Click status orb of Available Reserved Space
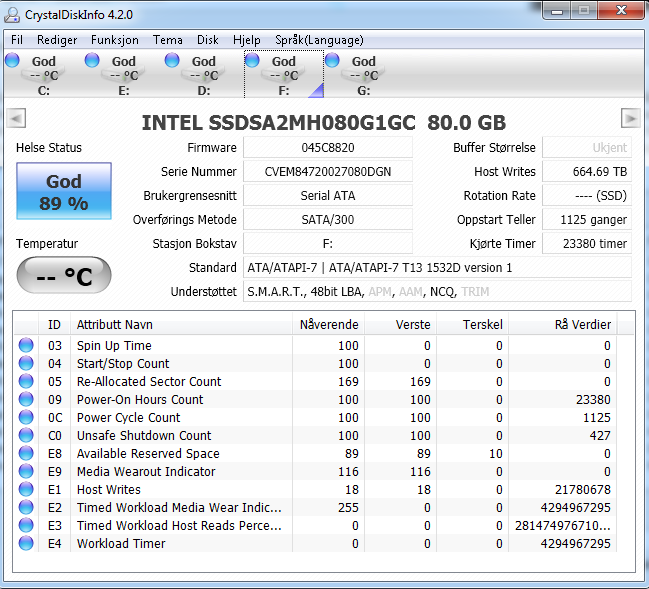The height and width of the screenshot is (589, 649). tap(26, 453)
